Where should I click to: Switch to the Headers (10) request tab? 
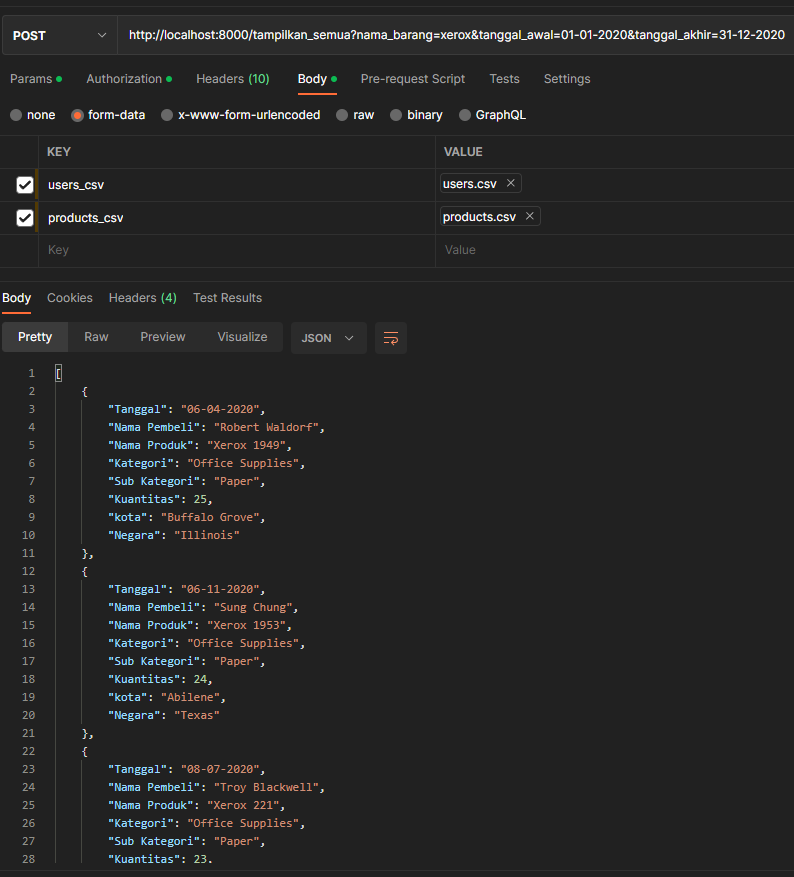click(233, 78)
